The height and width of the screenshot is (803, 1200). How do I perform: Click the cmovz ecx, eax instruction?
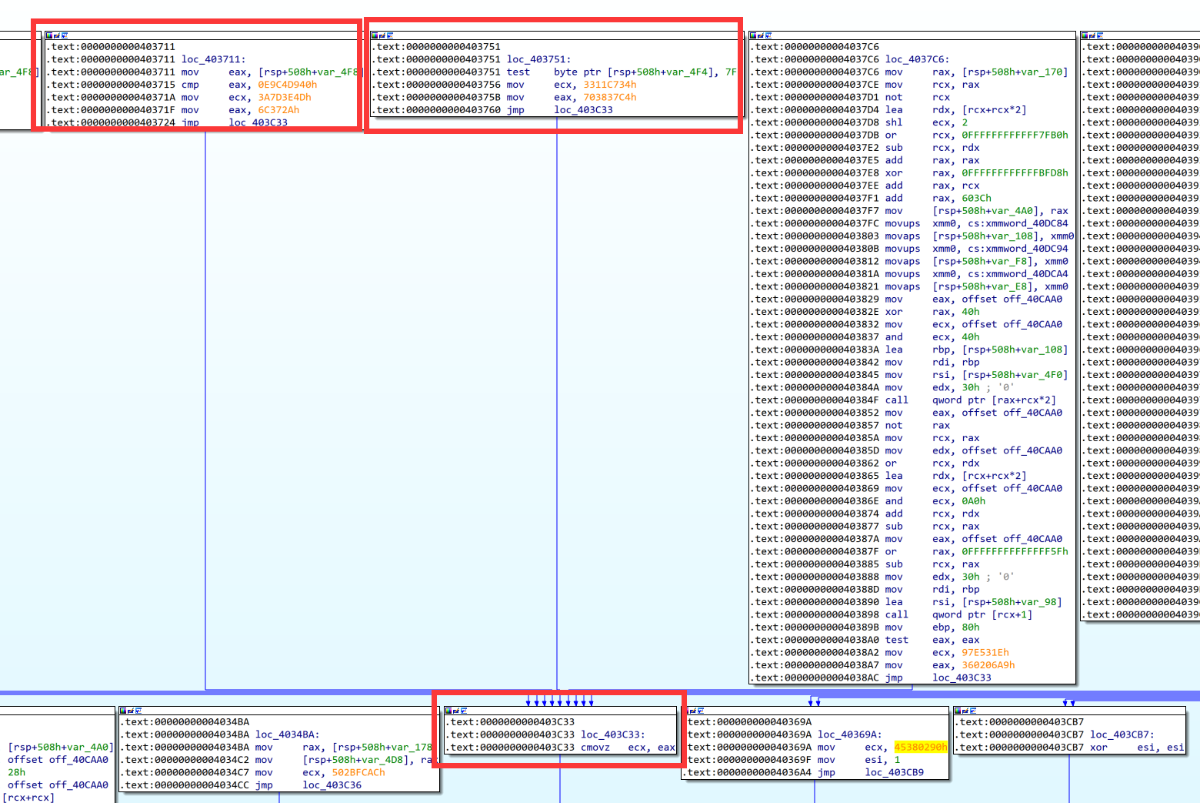coord(563,747)
